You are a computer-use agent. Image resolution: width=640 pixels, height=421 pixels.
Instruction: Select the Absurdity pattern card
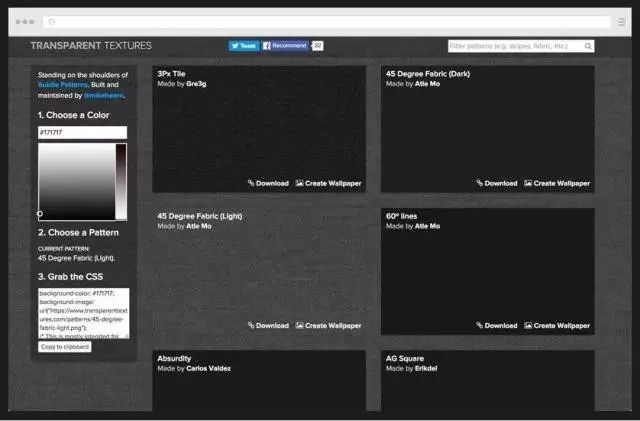click(259, 381)
